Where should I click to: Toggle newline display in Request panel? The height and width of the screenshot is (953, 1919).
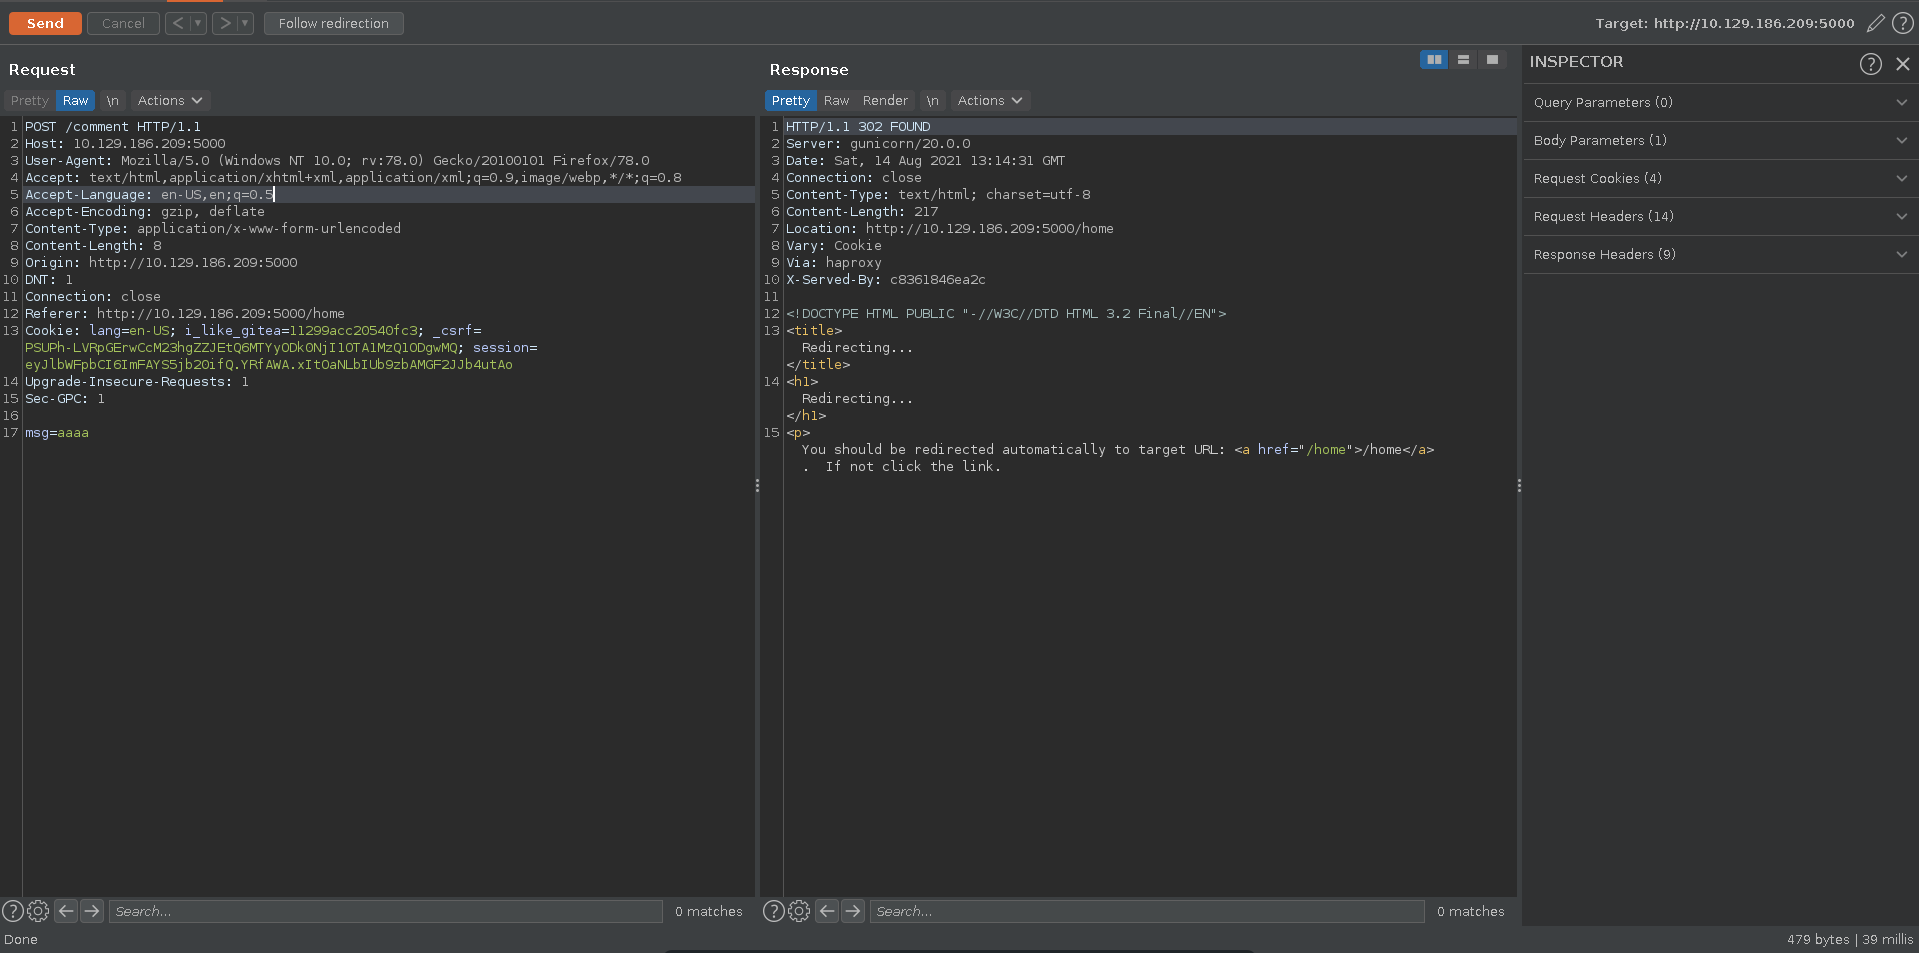pos(113,101)
